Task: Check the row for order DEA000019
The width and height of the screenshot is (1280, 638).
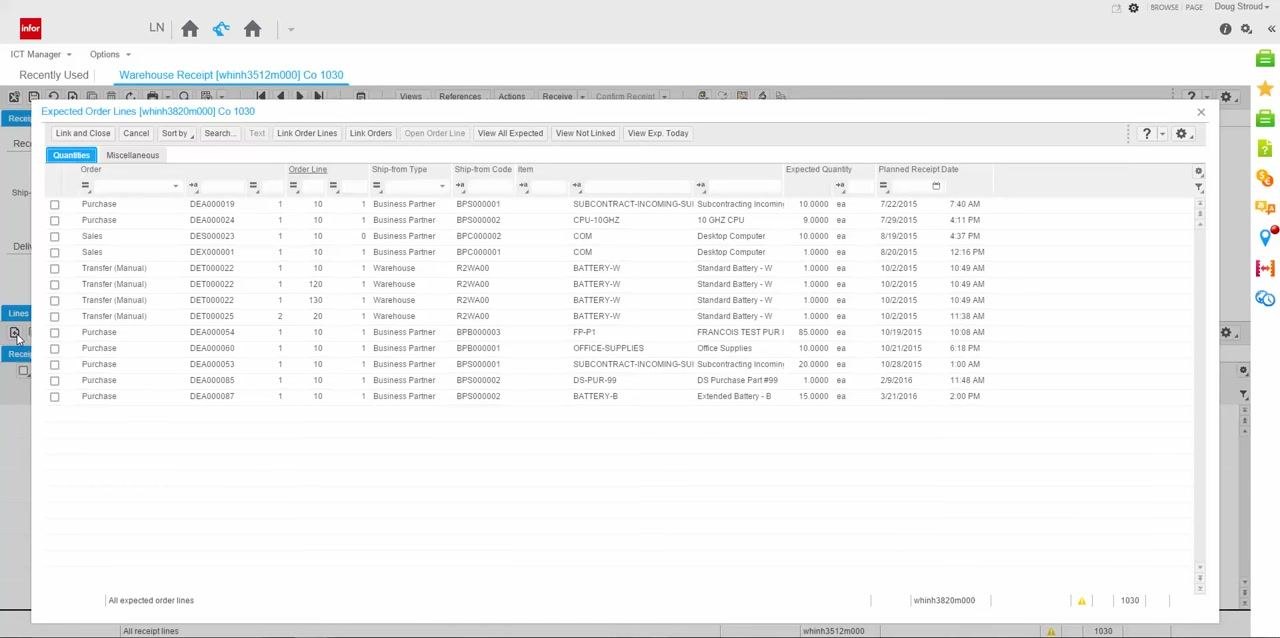Action: (x=55, y=204)
